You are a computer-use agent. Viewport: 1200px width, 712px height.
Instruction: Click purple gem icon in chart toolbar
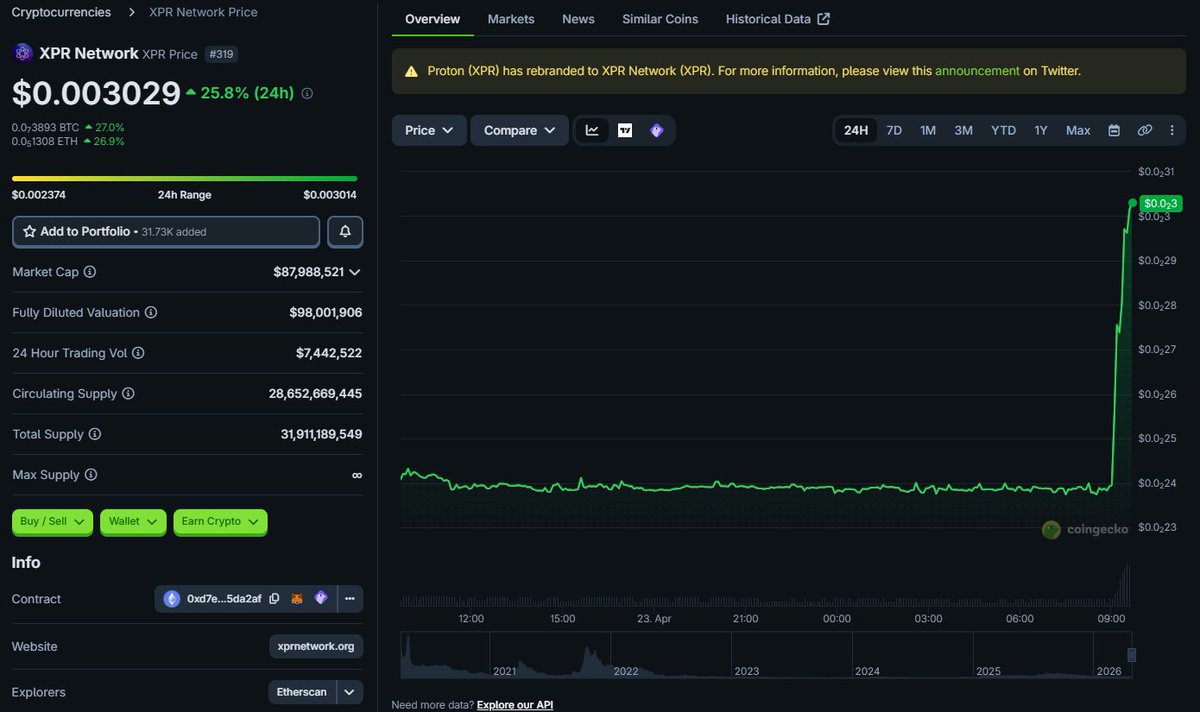click(x=657, y=130)
